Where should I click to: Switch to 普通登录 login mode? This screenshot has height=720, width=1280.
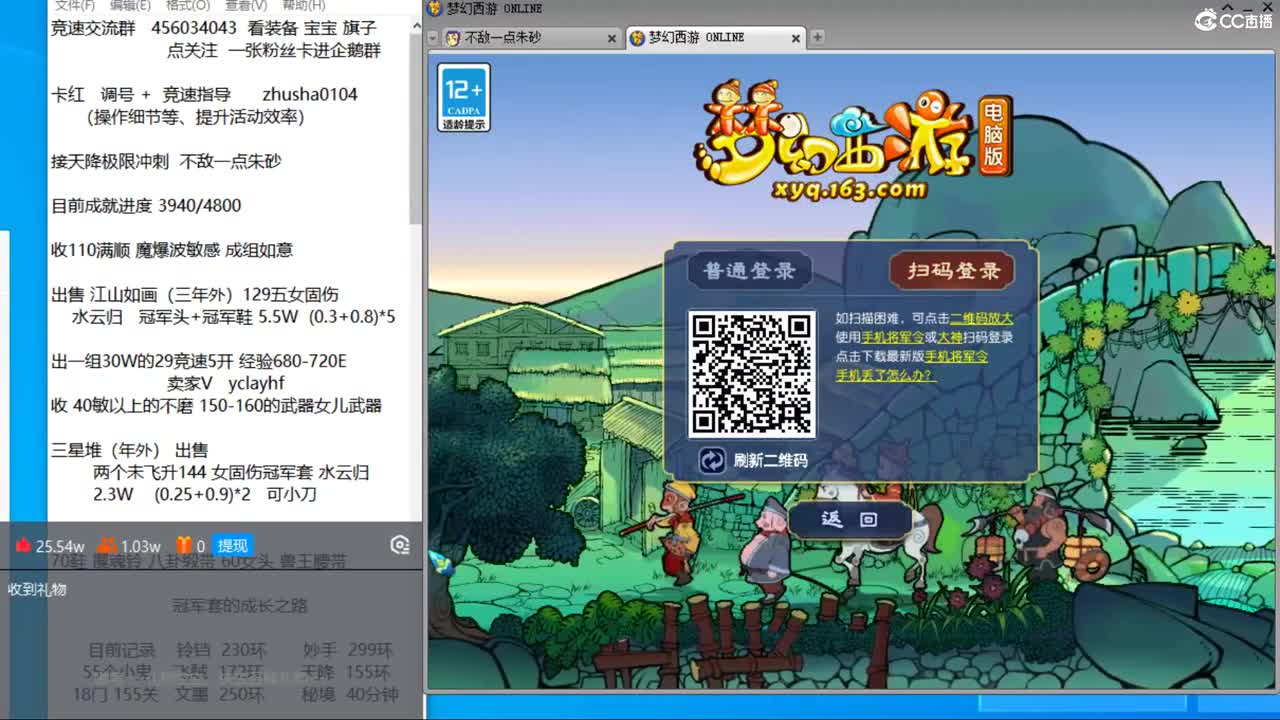pos(749,270)
